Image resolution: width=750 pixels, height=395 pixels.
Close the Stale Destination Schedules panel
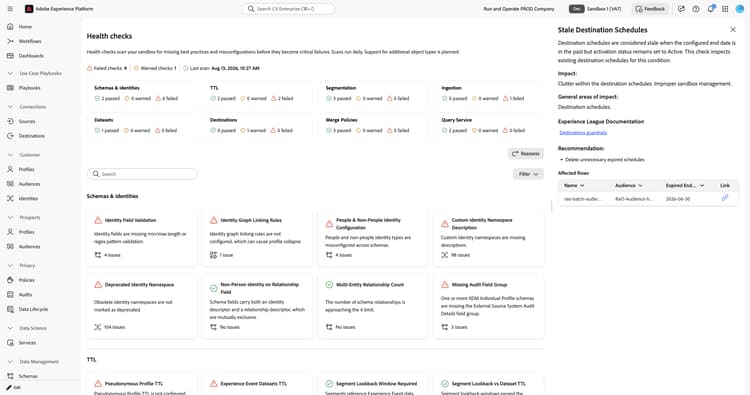(x=733, y=30)
